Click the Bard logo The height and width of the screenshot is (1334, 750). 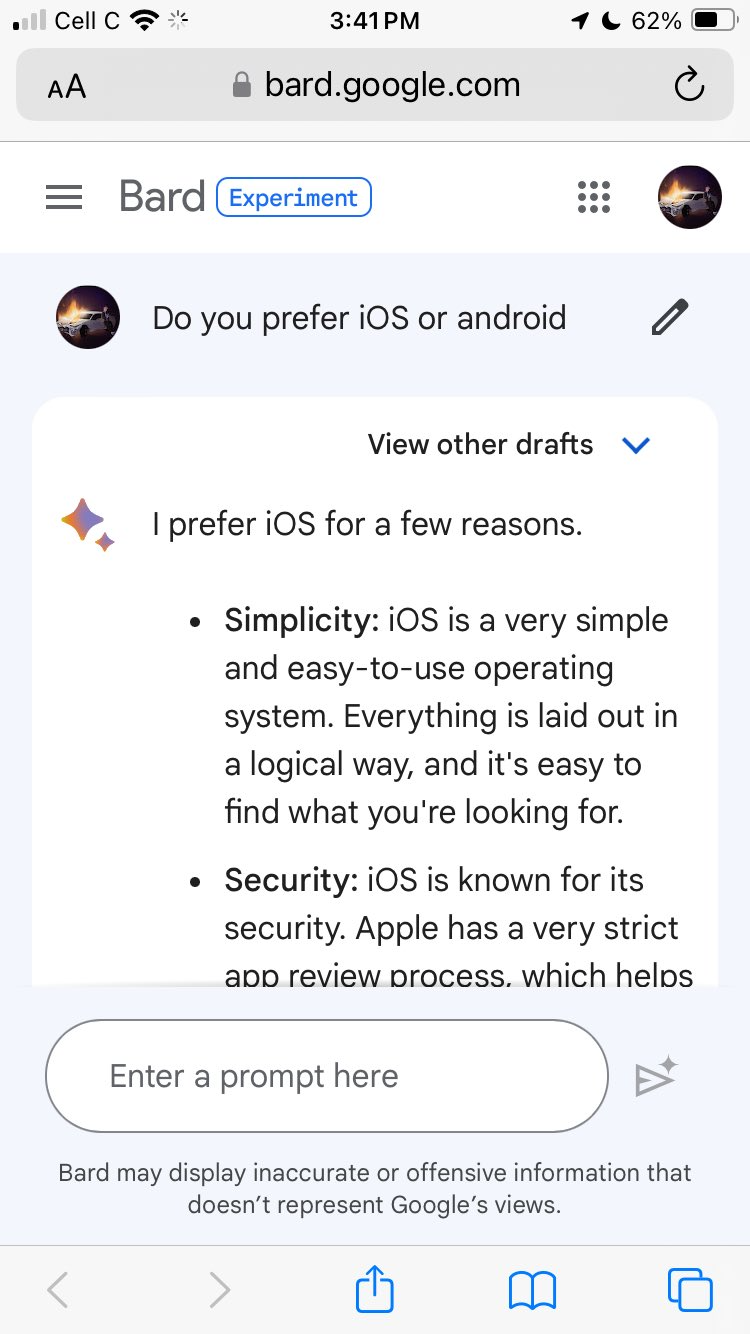(x=161, y=196)
